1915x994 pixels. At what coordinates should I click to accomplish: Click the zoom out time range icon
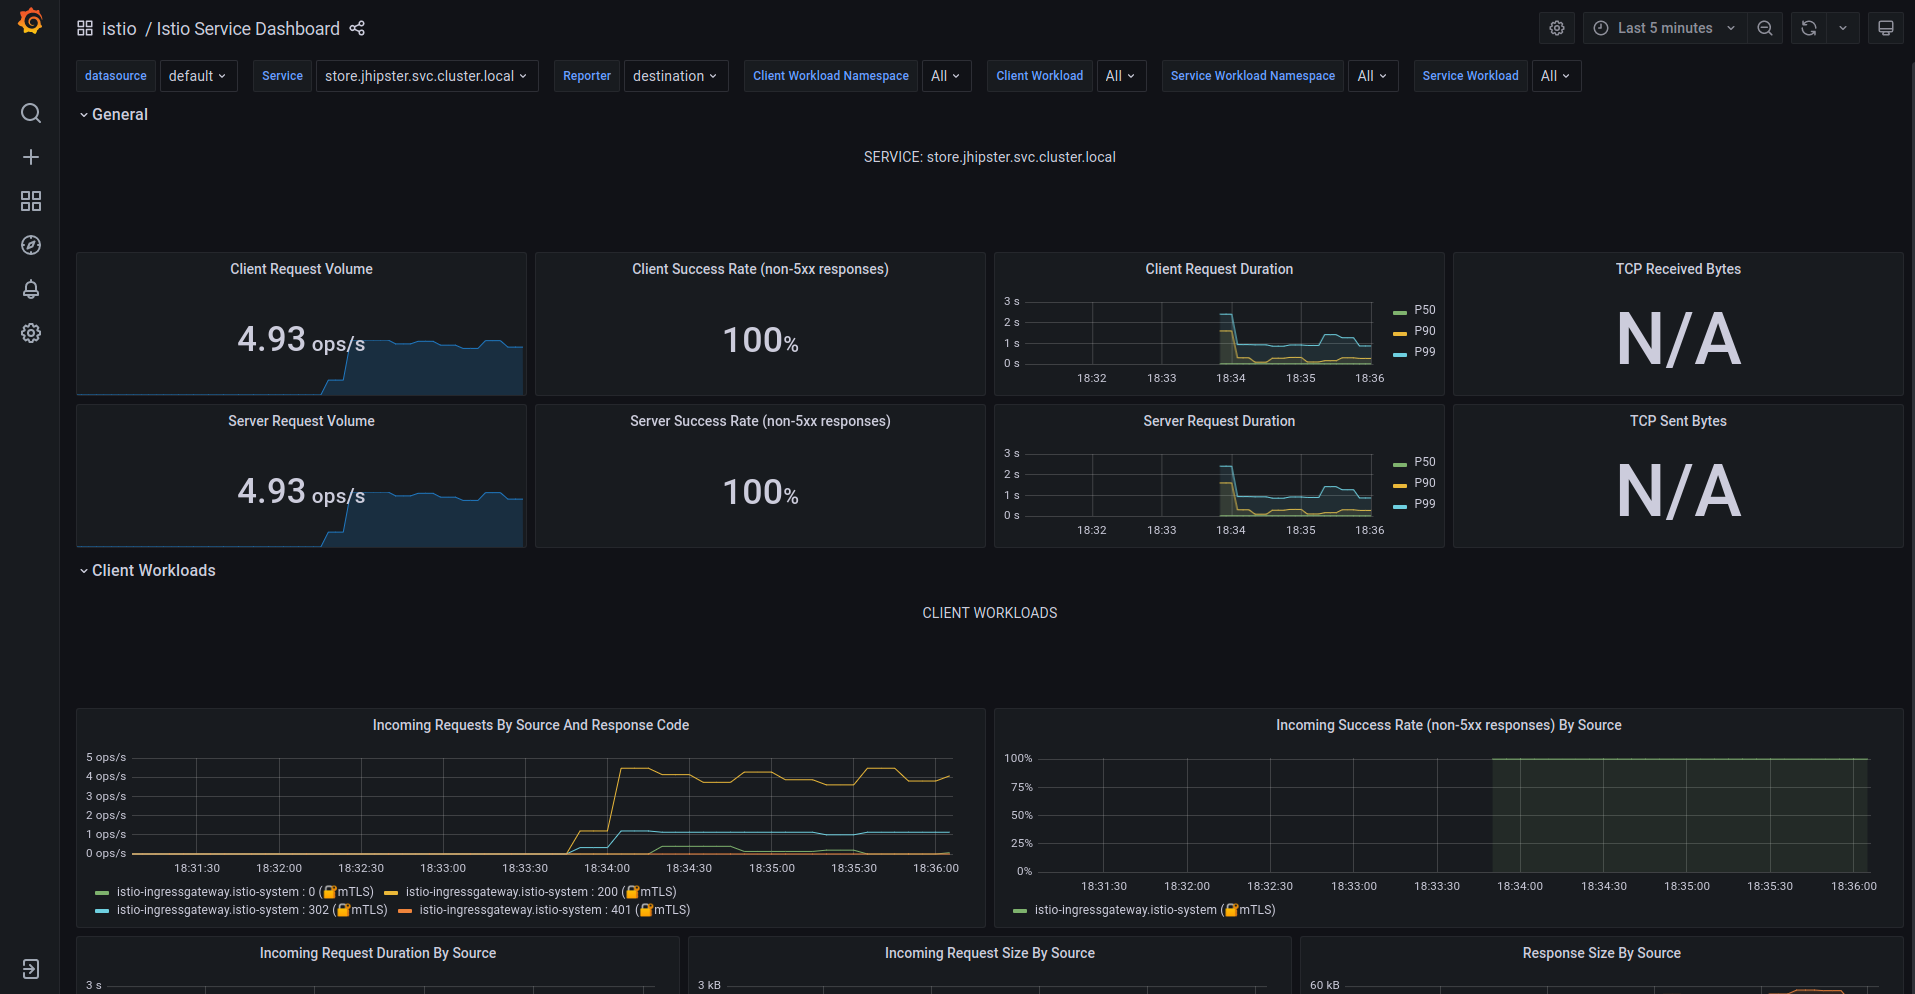pos(1765,28)
